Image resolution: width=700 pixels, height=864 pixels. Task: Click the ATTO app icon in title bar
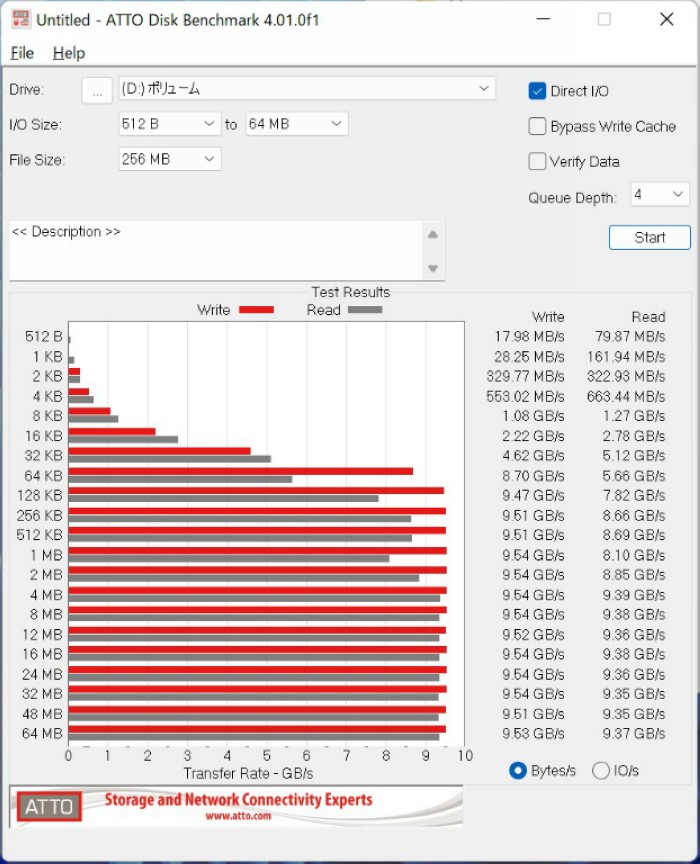tap(20, 19)
